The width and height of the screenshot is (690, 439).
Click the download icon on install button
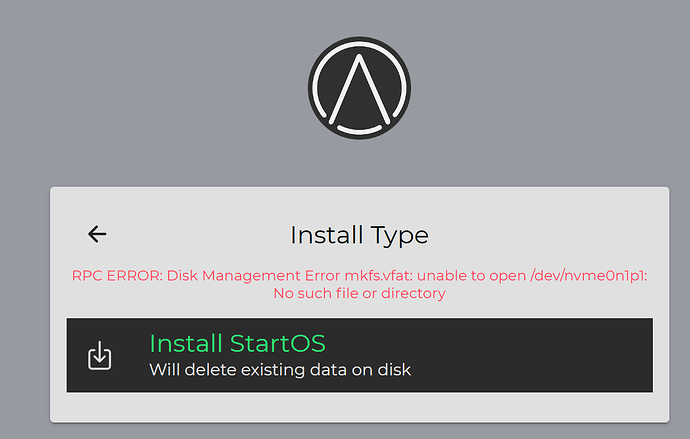(99, 355)
